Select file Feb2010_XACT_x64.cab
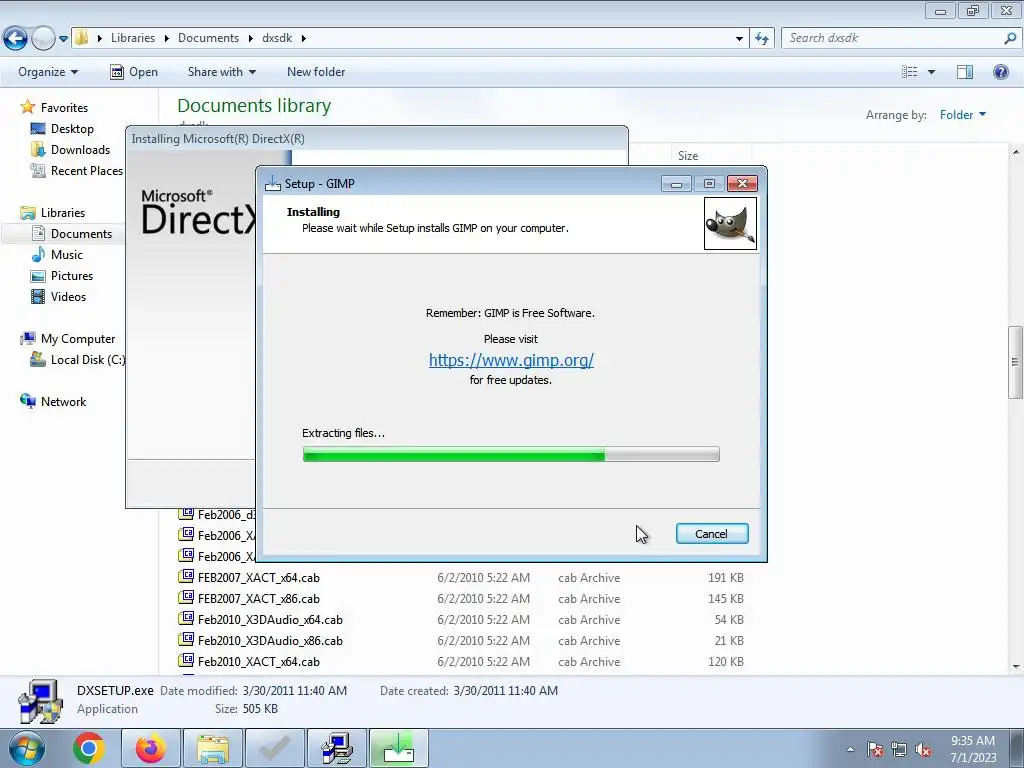 (259, 662)
